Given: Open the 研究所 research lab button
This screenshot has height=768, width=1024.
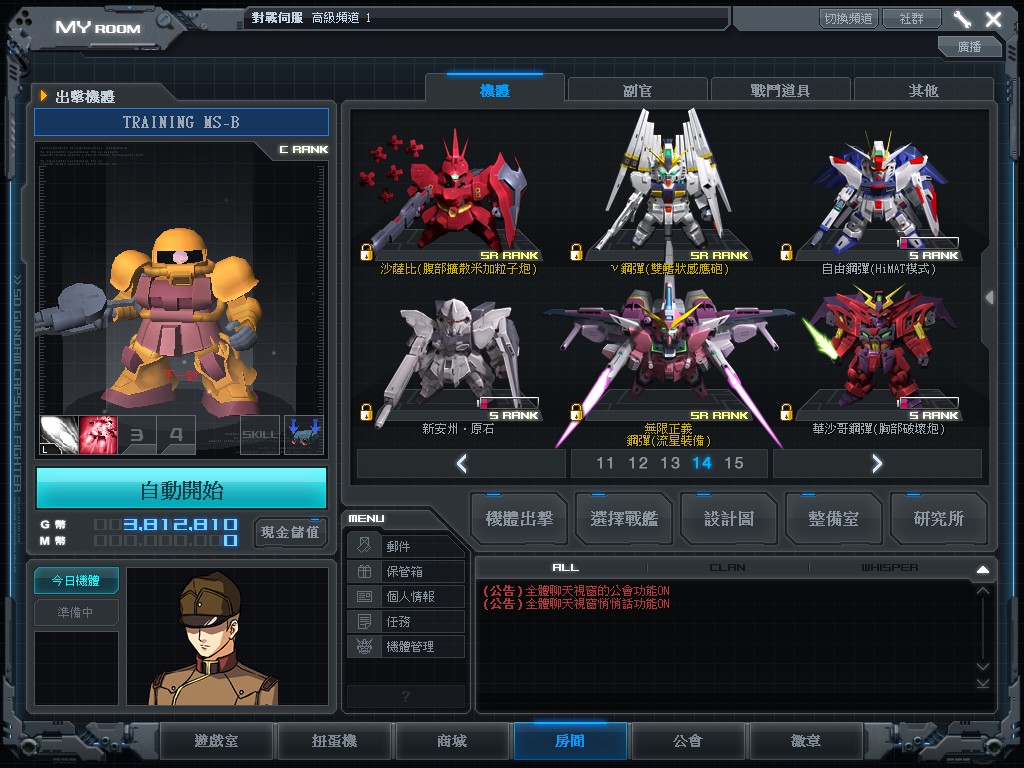Looking at the screenshot, I should click(x=938, y=519).
